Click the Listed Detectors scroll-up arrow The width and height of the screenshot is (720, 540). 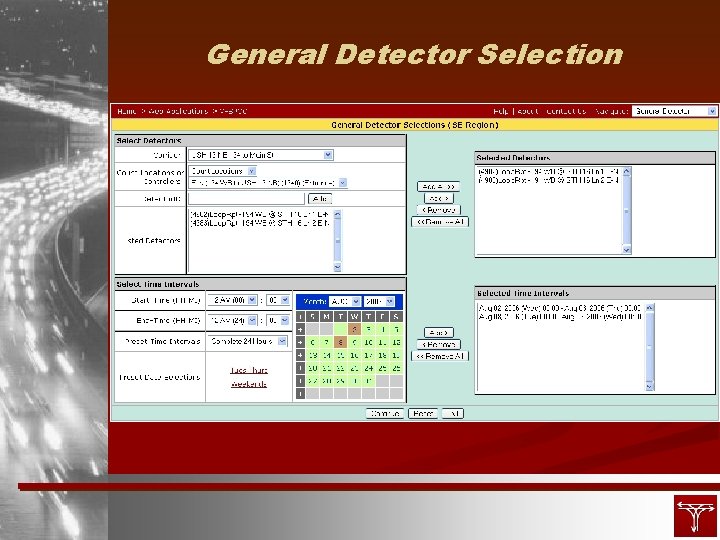(338, 214)
